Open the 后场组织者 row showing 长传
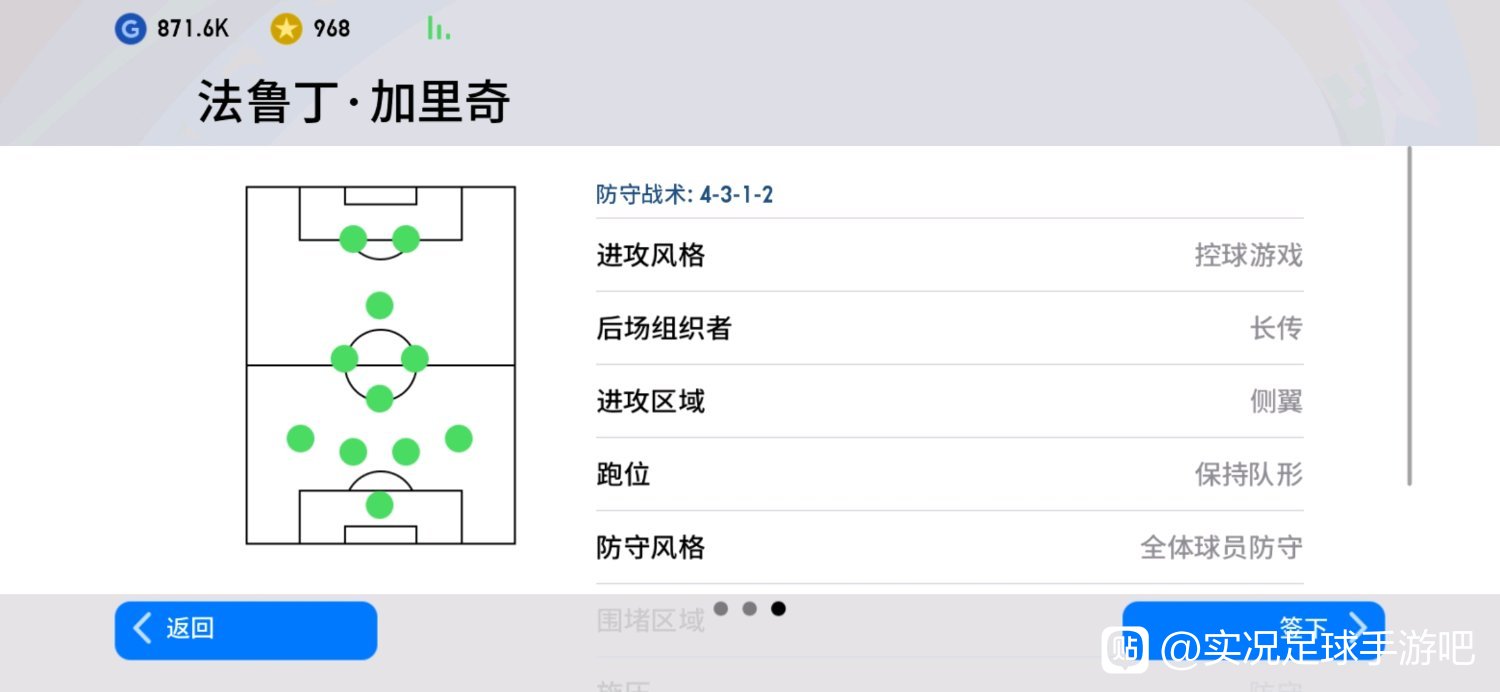Screen dimensions: 1500x692 click(x=949, y=328)
